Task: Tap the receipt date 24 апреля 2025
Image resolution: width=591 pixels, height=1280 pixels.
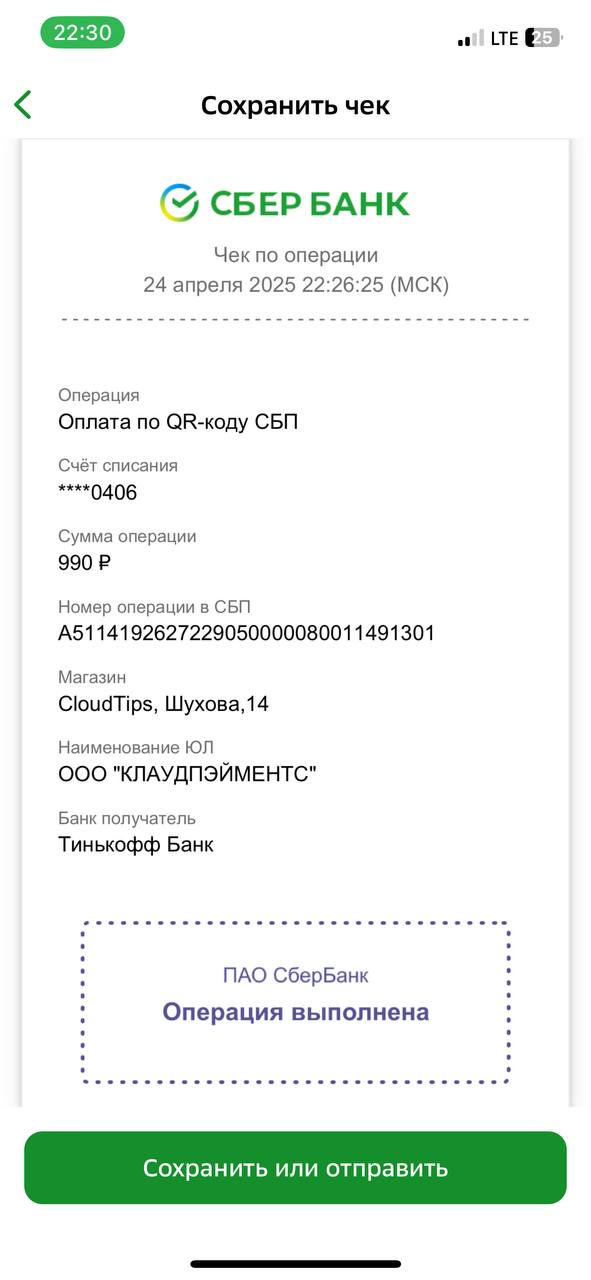Action: (220, 285)
